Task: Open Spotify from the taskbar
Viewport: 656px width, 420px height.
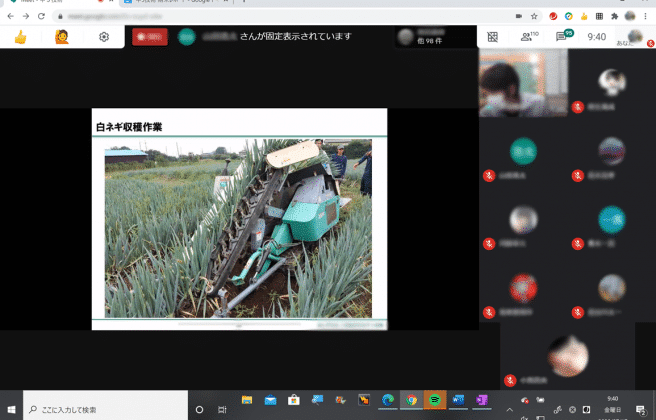Action: pyautogui.click(x=434, y=400)
